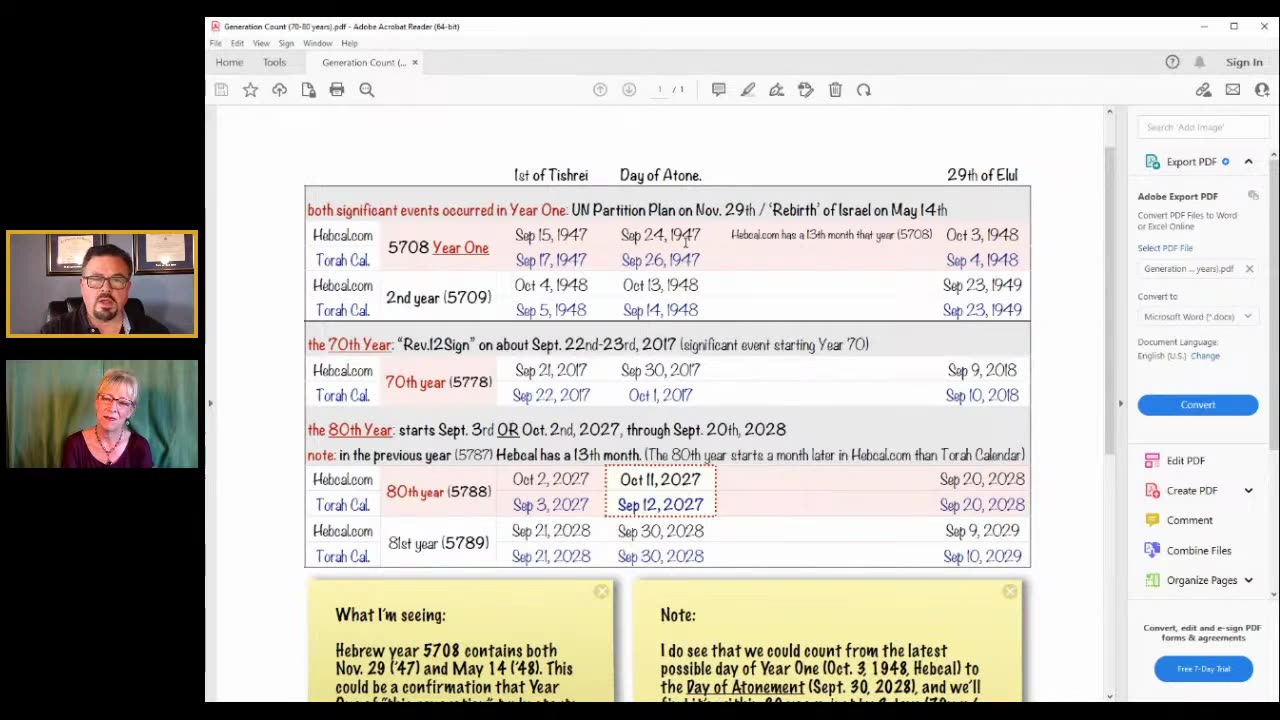Click the Search 'Add Image' field

click(1204, 127)
